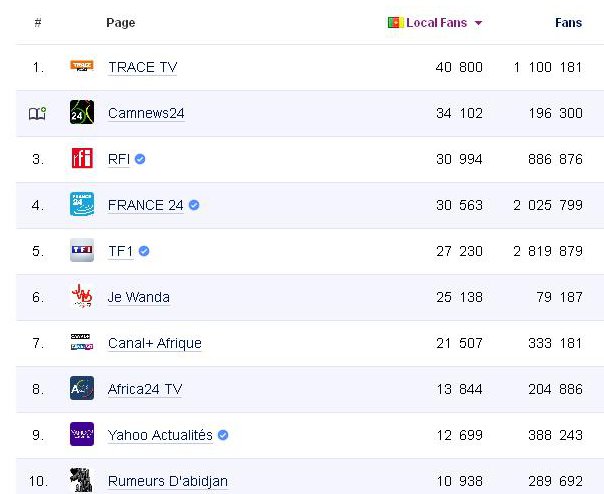
Task: Open the Camnews24 page link
Action: [x=146, y=113]
